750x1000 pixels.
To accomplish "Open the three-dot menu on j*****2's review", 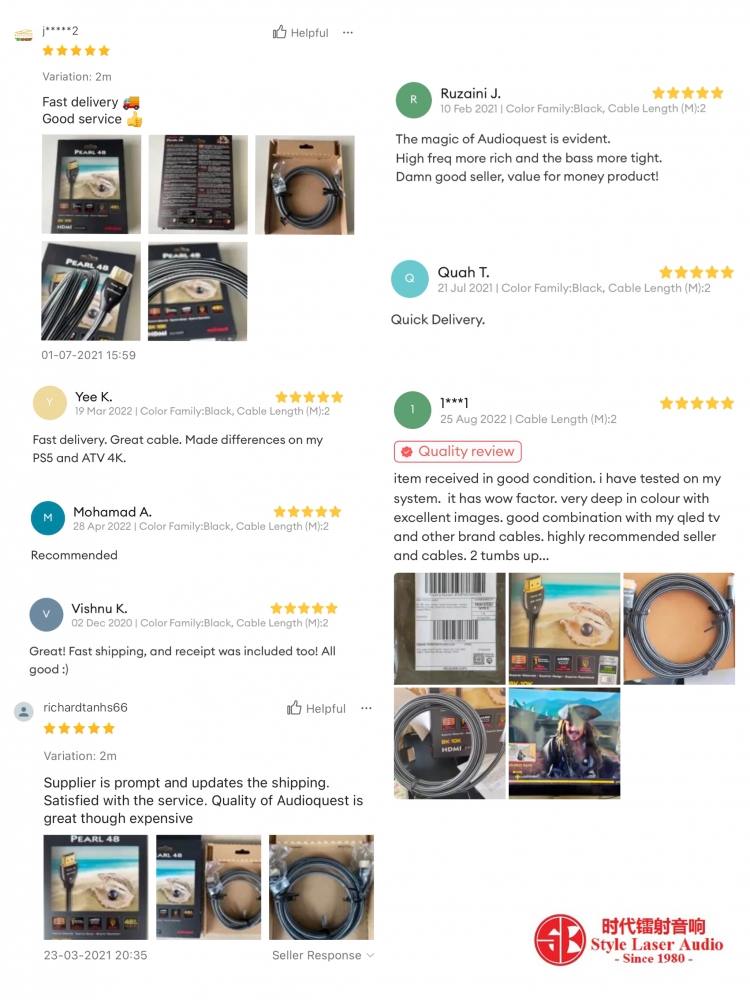I will point(348,33).
